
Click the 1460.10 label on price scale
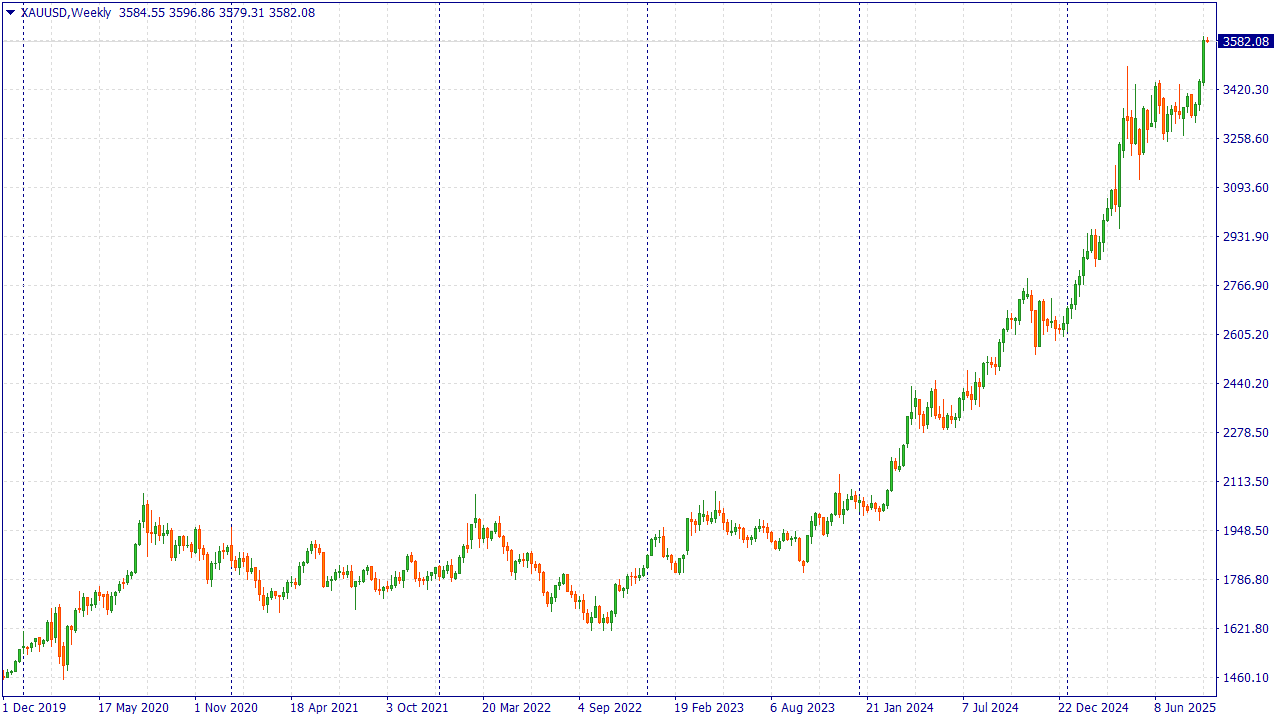click(1245, 678)
